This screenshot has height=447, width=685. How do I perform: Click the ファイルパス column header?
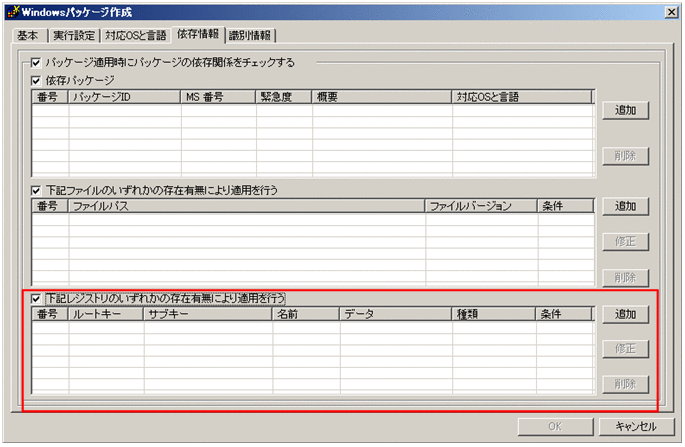point(246,206)
